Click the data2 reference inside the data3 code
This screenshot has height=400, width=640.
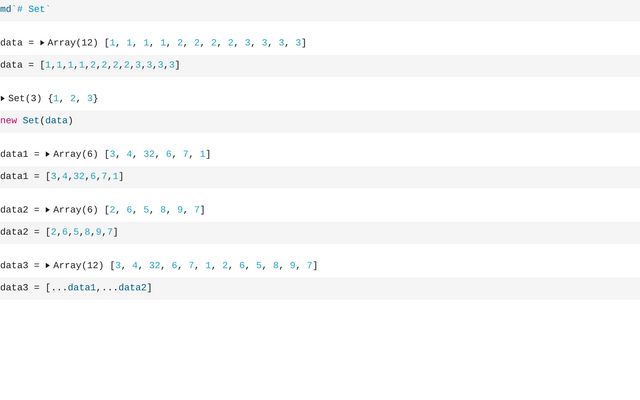(132, 288)
